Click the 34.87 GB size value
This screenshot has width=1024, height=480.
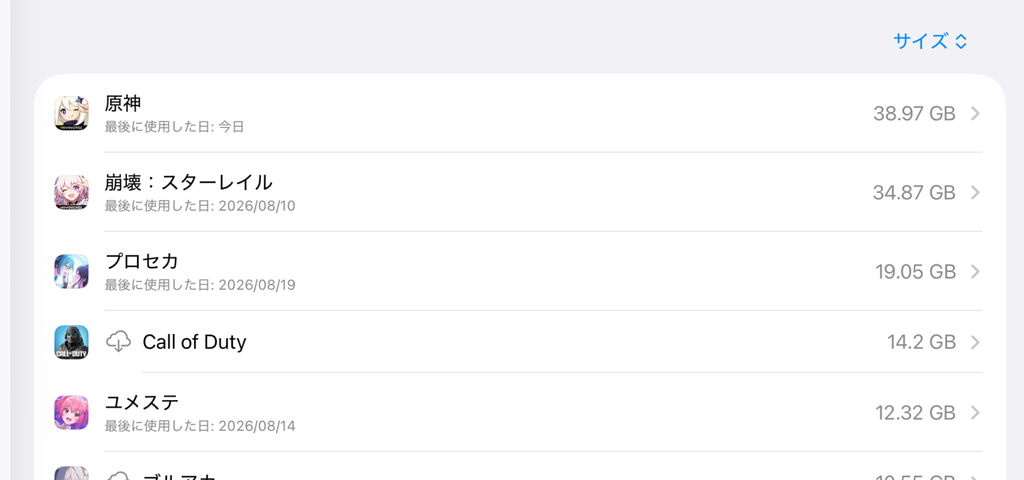[914, 193]
